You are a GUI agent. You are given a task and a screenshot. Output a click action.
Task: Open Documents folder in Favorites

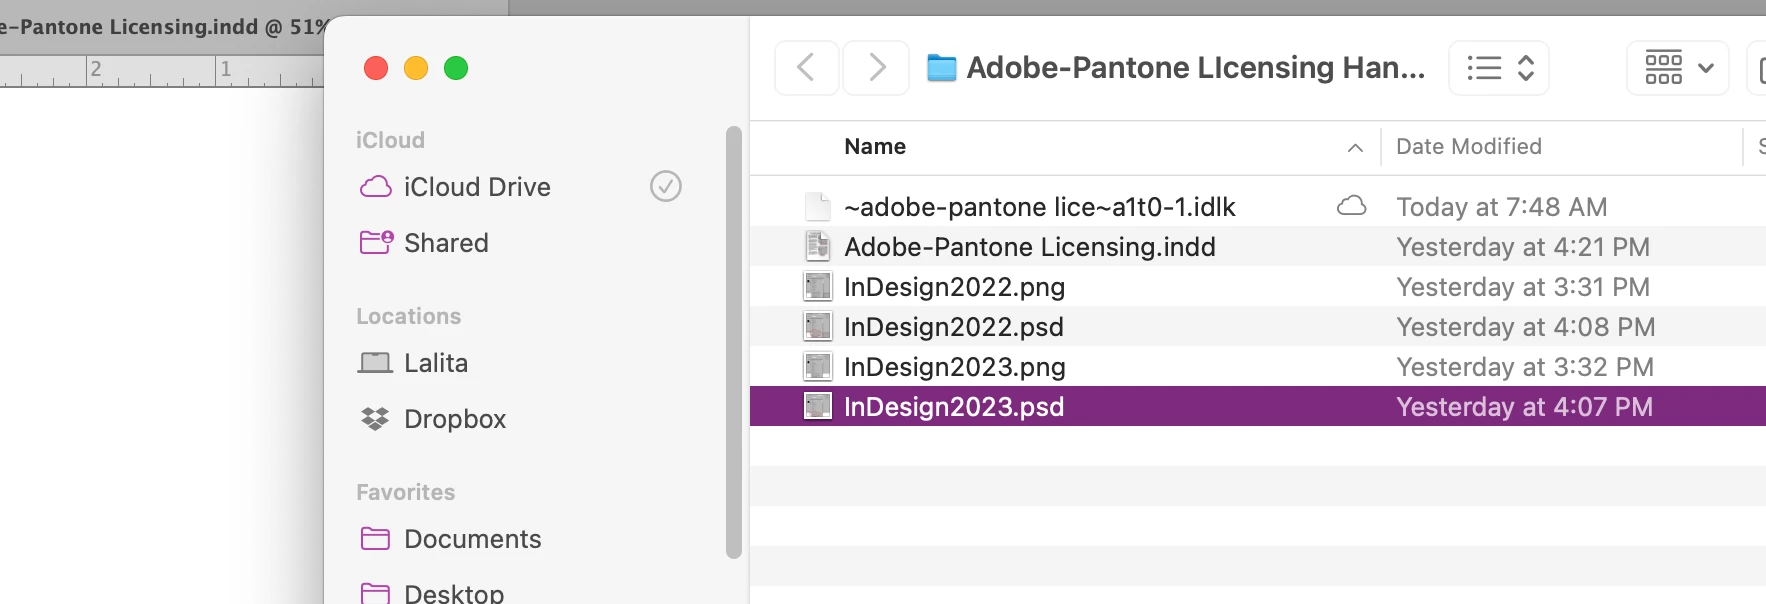pos(472,539)
